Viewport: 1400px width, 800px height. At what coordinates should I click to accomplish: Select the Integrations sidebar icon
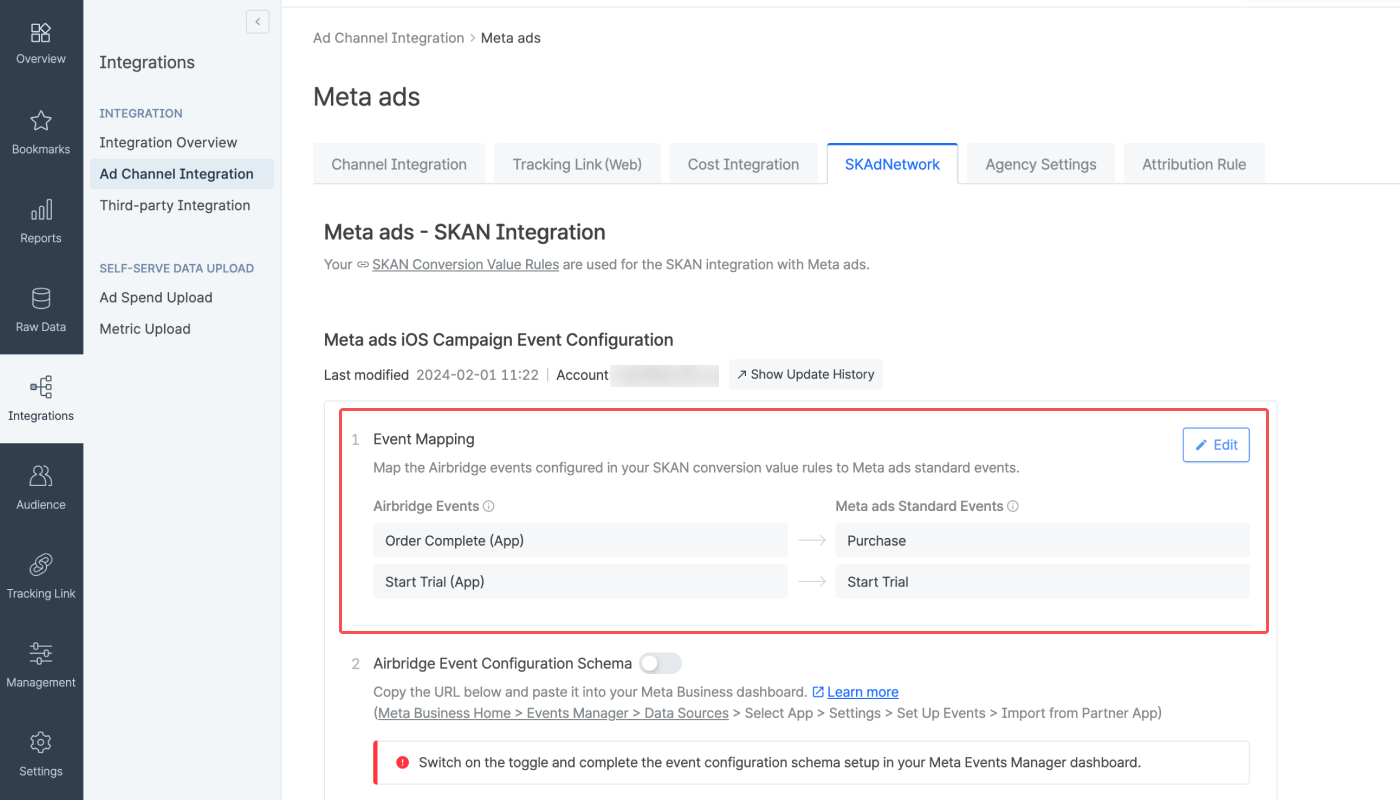(41, 388)
